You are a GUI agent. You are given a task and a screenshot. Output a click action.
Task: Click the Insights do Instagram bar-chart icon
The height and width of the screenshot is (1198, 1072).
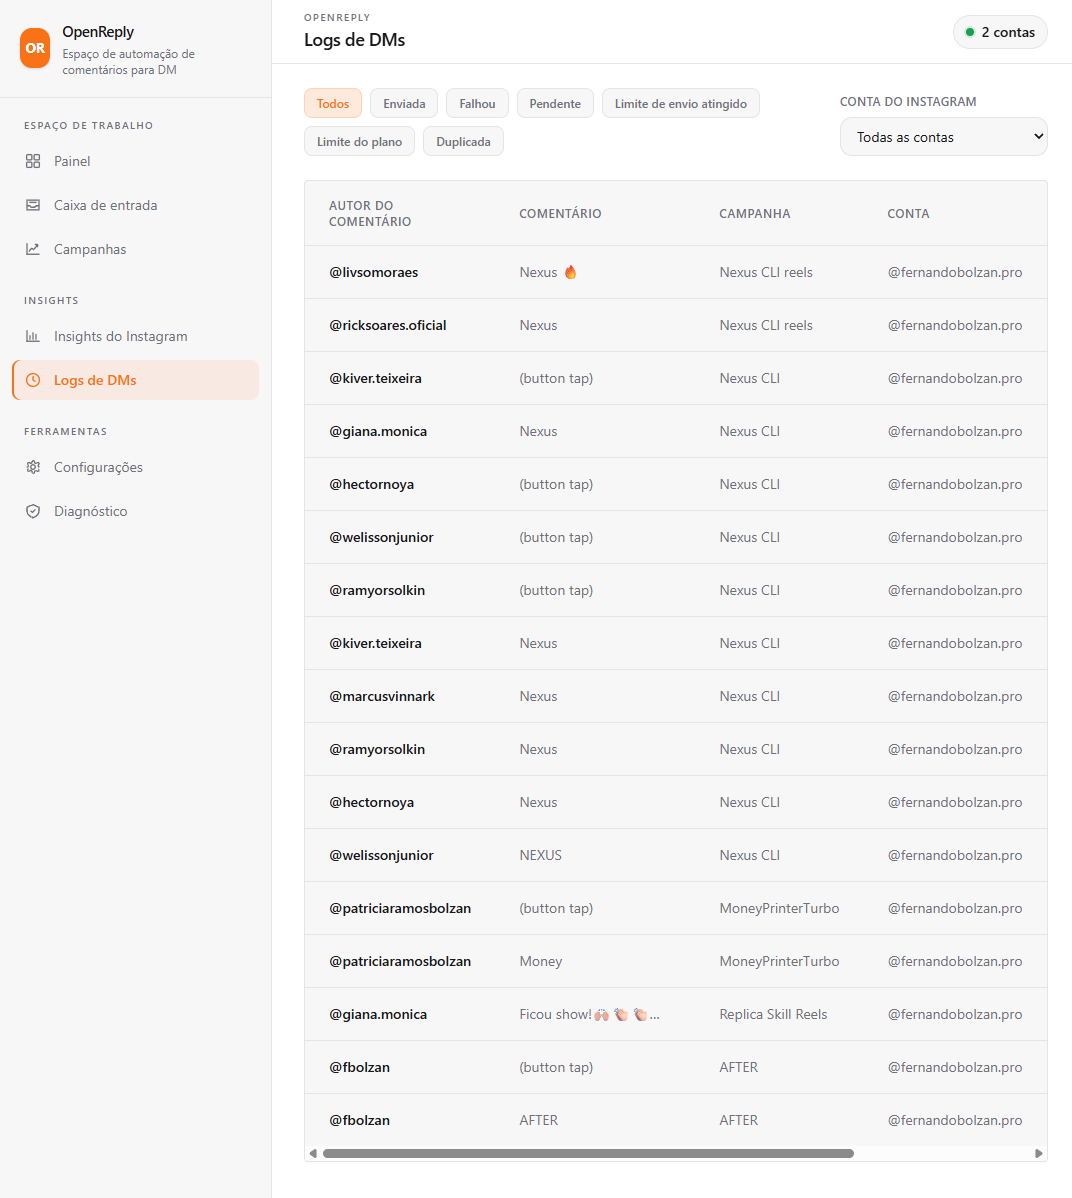pos(33,336)
